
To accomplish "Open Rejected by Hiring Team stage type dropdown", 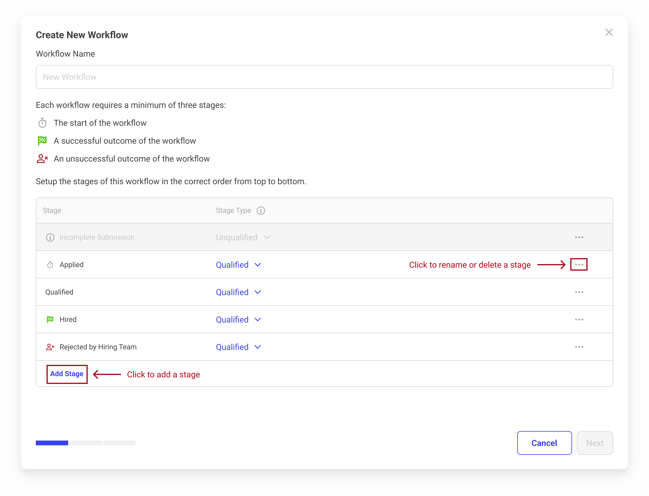I will 238,347.
